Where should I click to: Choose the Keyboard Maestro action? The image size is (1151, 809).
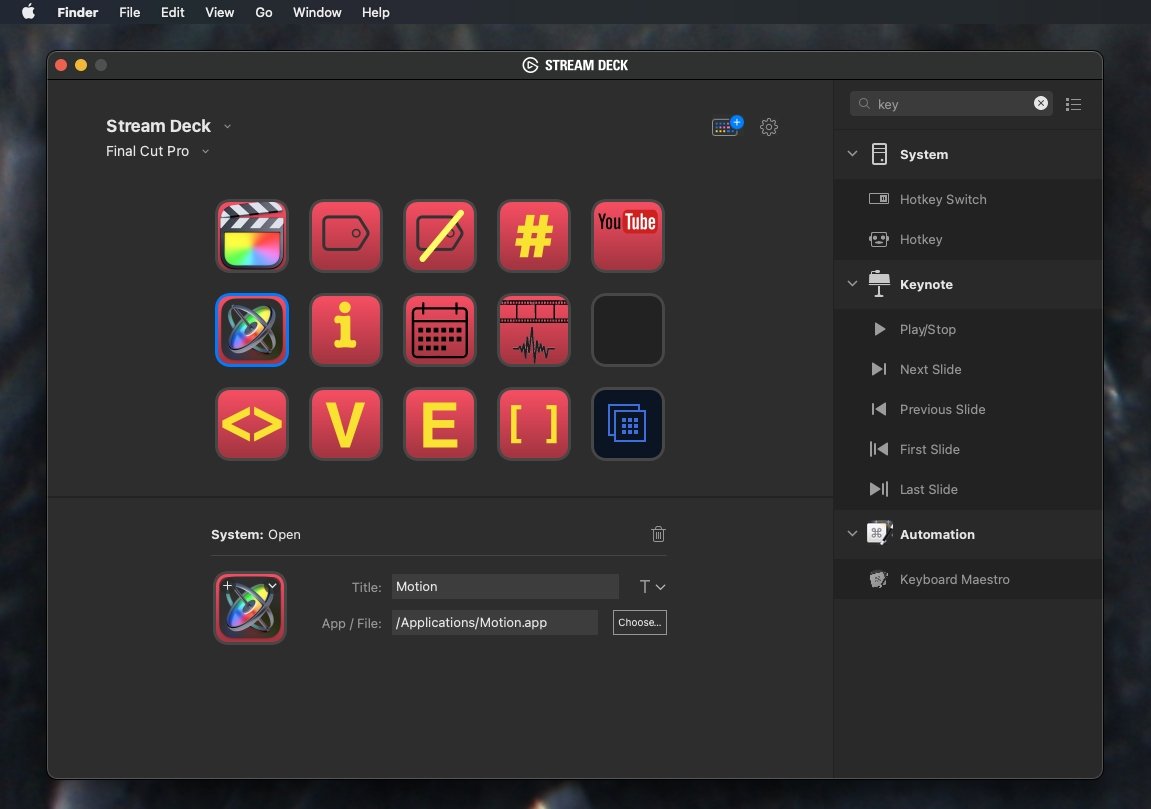pyautogui.click(x=968, y=579)
